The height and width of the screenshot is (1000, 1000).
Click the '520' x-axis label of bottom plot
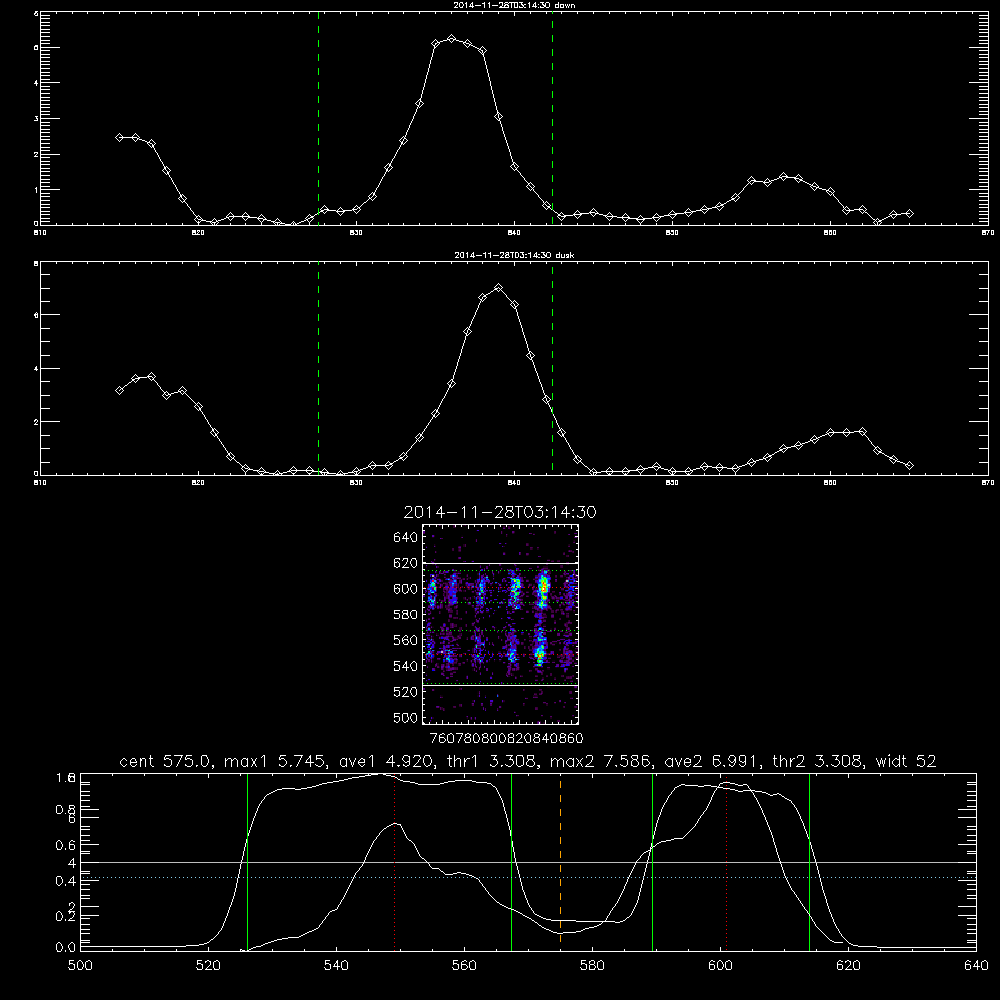coord(208,966)
